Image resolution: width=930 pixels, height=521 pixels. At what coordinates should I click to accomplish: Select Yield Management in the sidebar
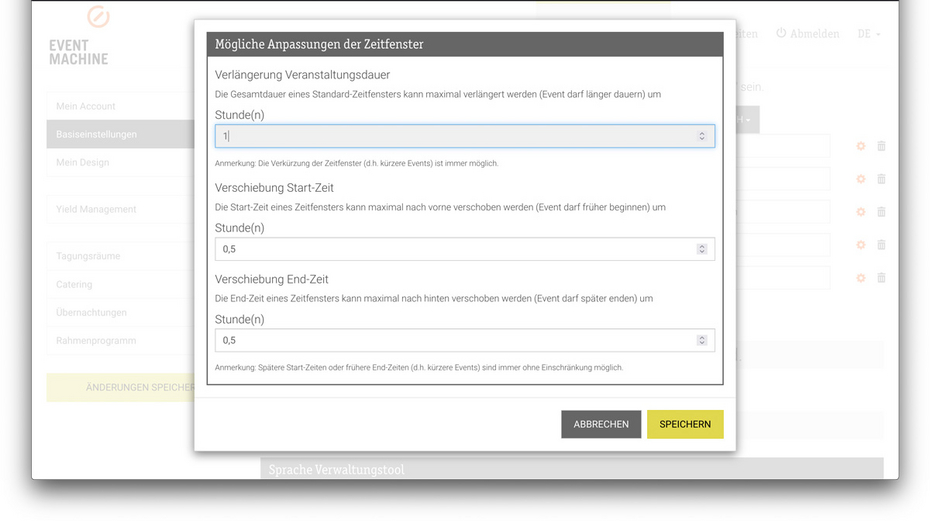(x=96, y=209)
